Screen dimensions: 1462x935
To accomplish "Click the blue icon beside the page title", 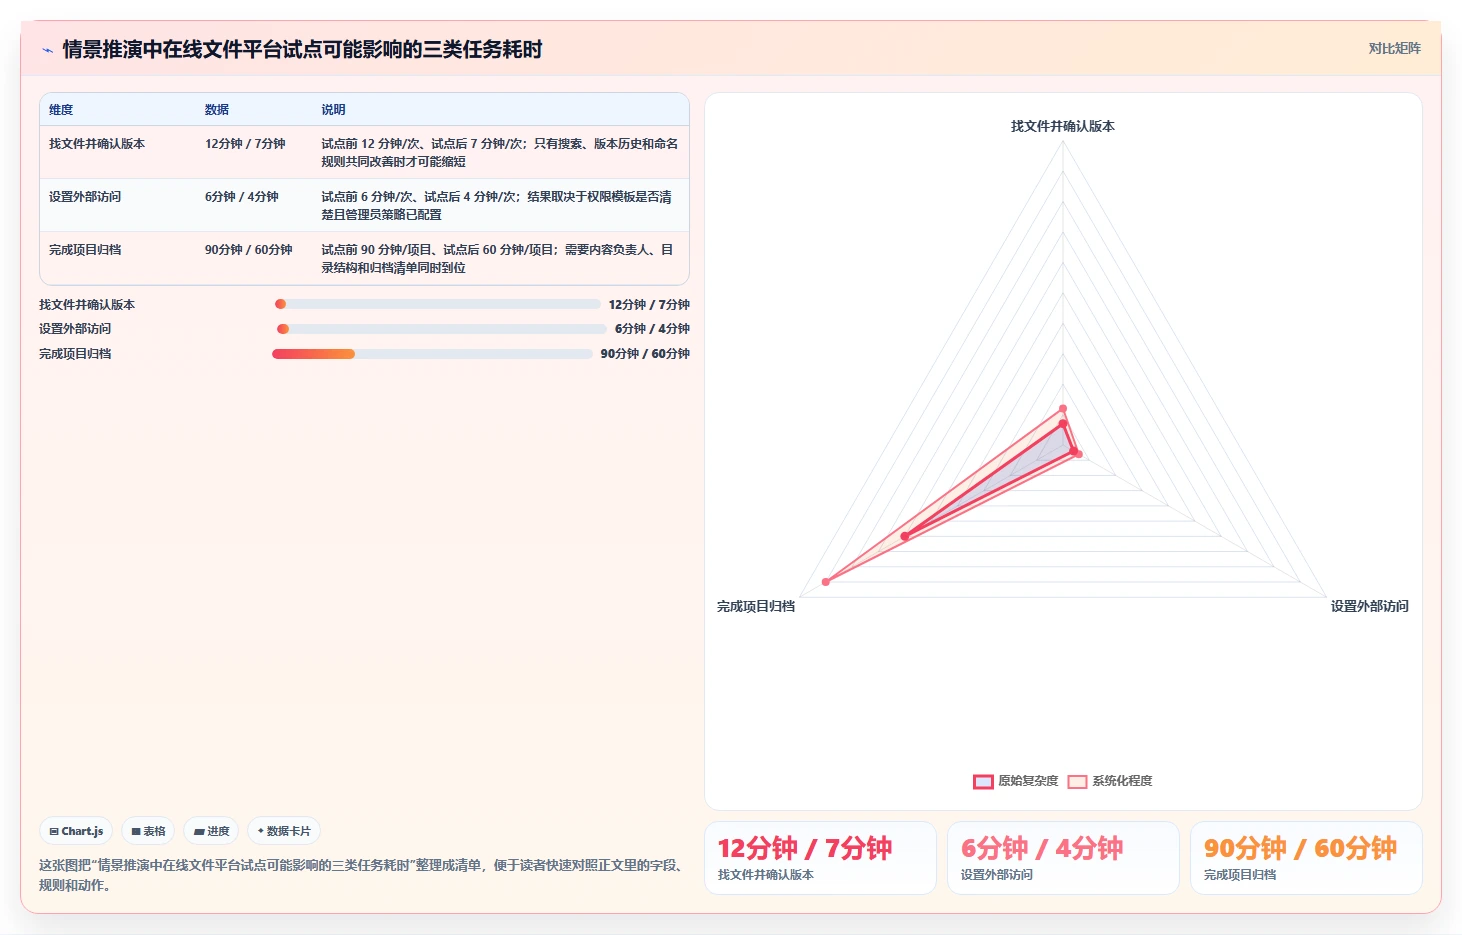I will pos(47,50).
